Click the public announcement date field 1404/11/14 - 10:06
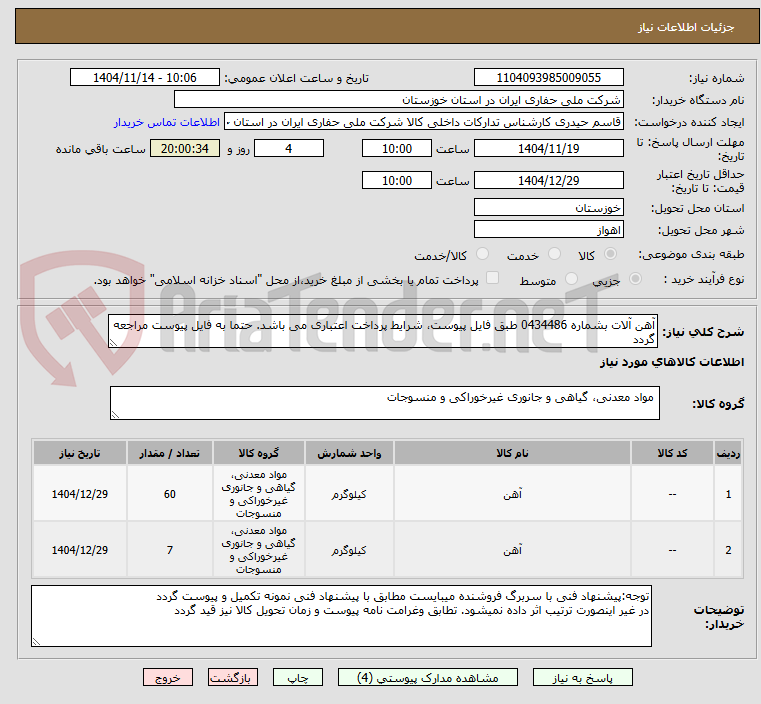Image resolution: width=761 pixels, height=704 pixels. click(145, 78)
